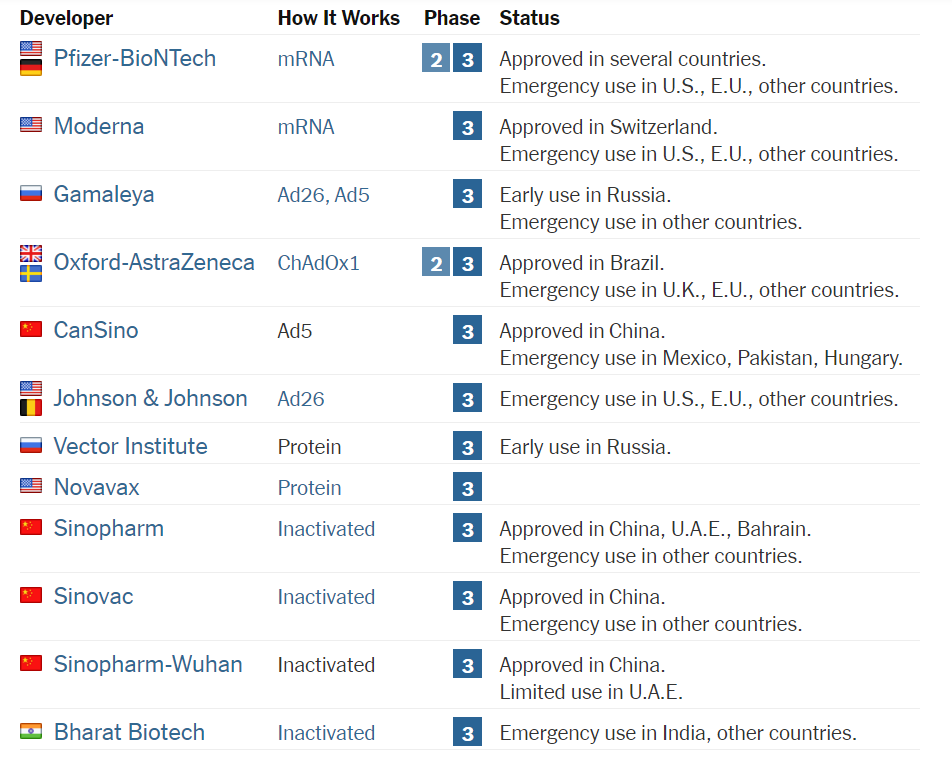Click the mRNA link in Moderna row

tap(306, 127)
